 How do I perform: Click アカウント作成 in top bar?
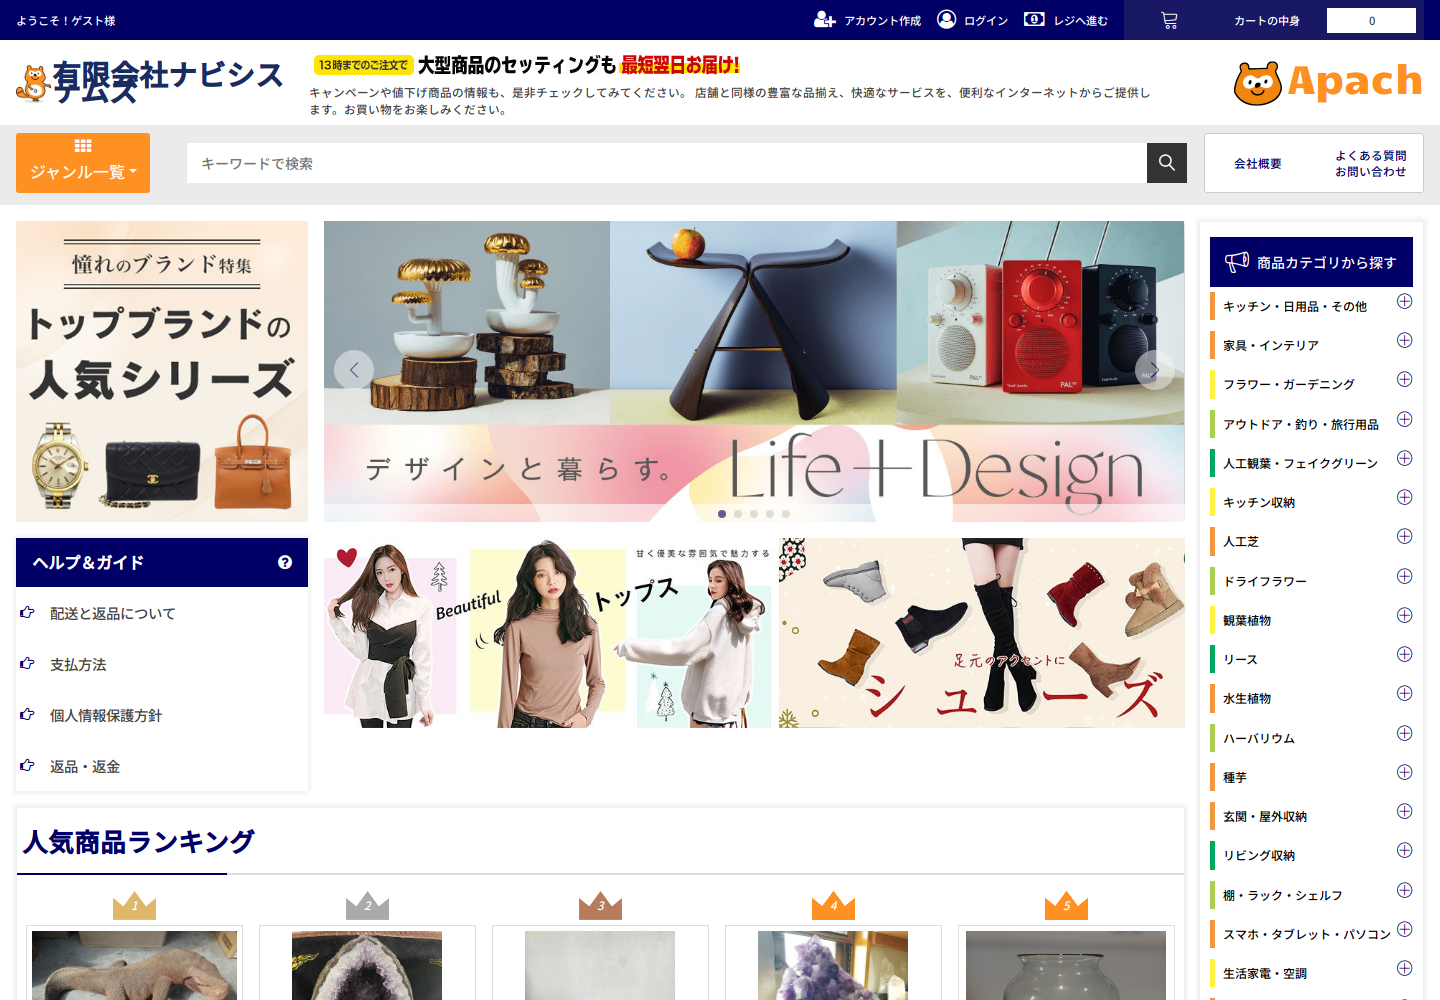tap(882, 21)
